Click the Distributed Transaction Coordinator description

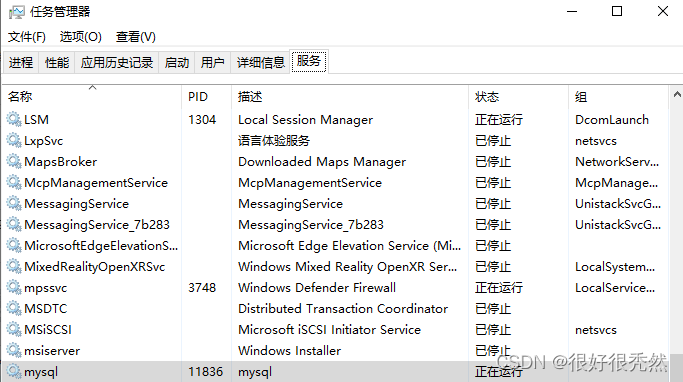tap(343, 309)
